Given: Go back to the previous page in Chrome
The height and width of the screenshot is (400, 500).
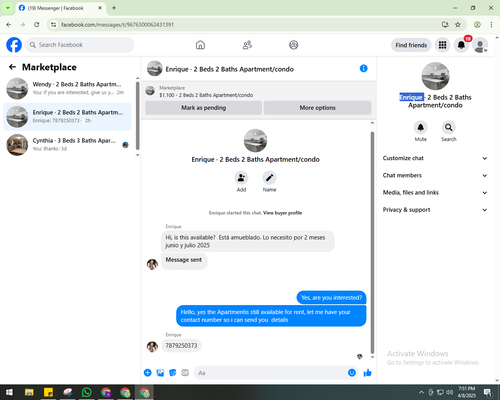Looking at the screenshot, I should tap(9, 25).
